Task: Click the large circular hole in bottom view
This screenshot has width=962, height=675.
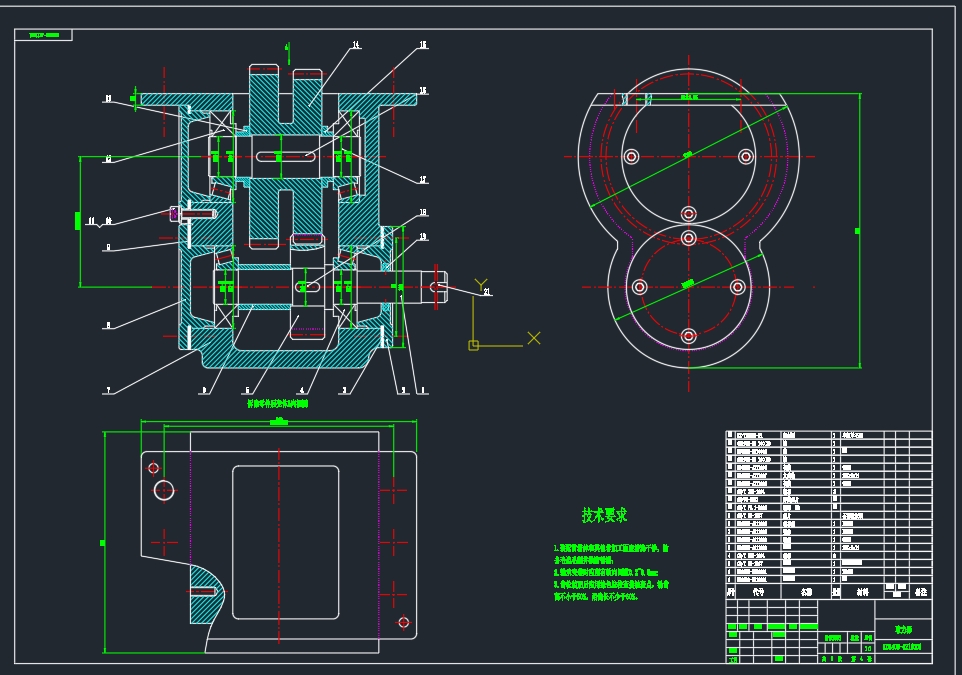Action: tap(164, 490)
